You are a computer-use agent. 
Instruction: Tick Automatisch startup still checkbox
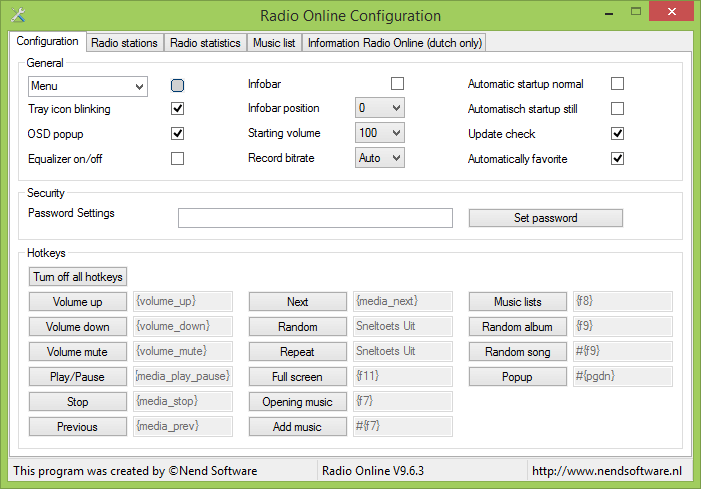(x=617, y=109)
